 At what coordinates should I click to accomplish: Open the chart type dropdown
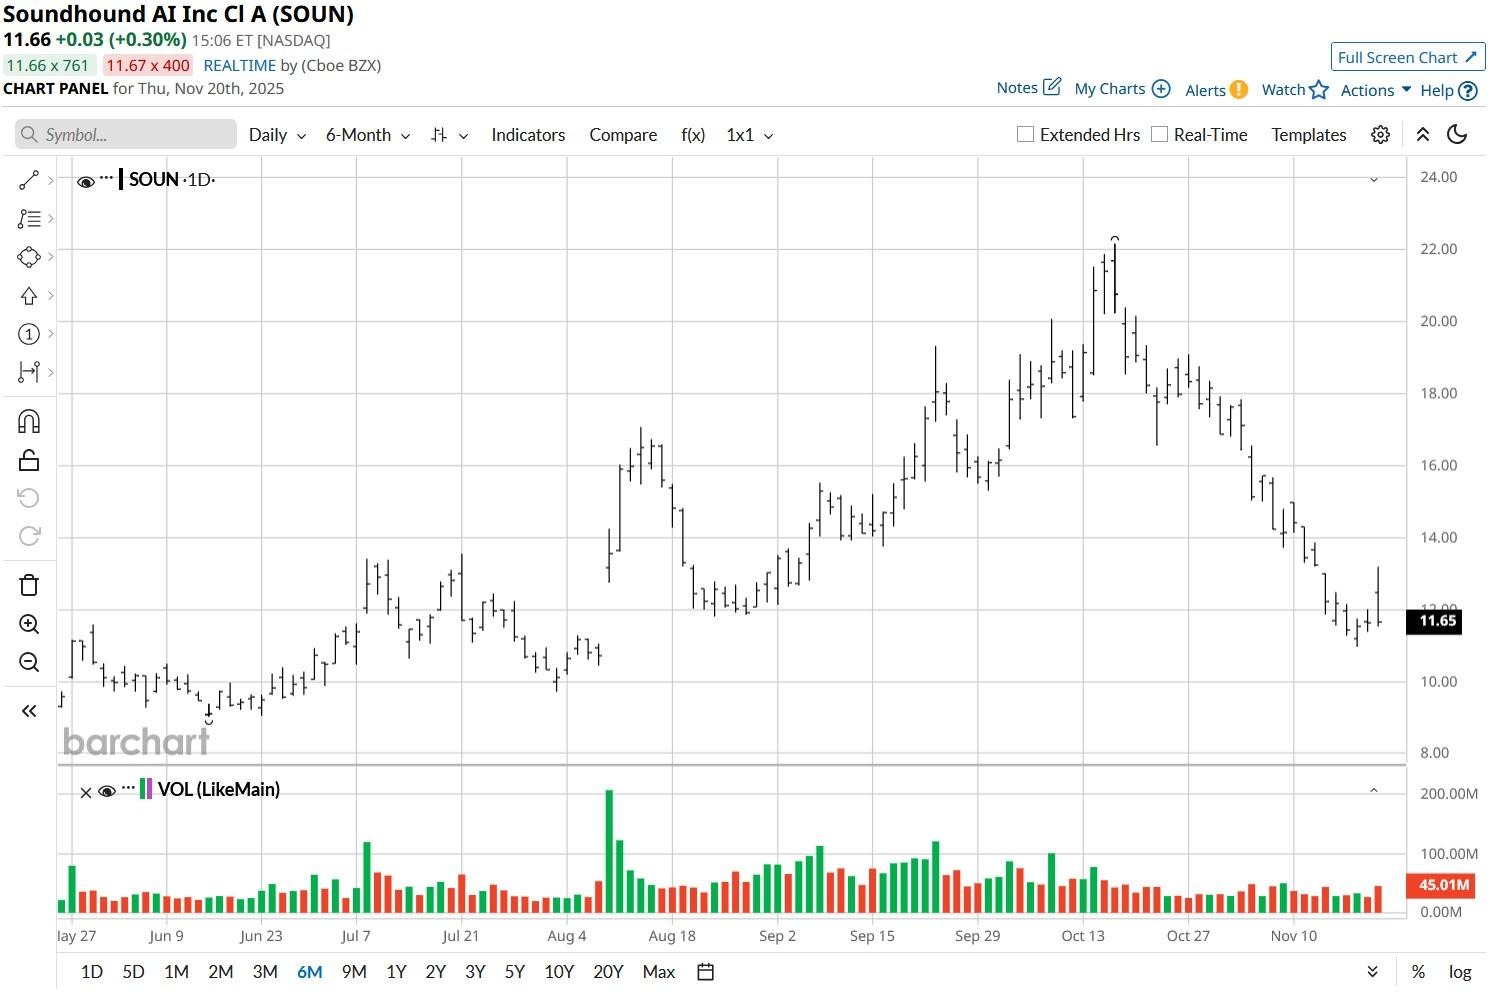[x=449, y=135]
